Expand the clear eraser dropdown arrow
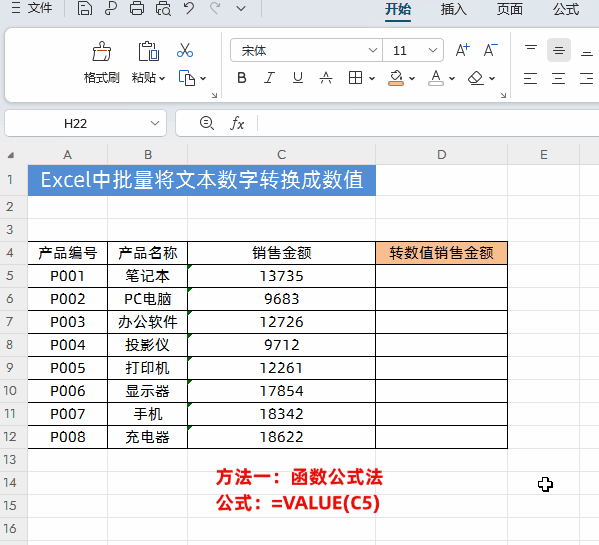Screen dimensions: 599x545 tap(492, 78)
